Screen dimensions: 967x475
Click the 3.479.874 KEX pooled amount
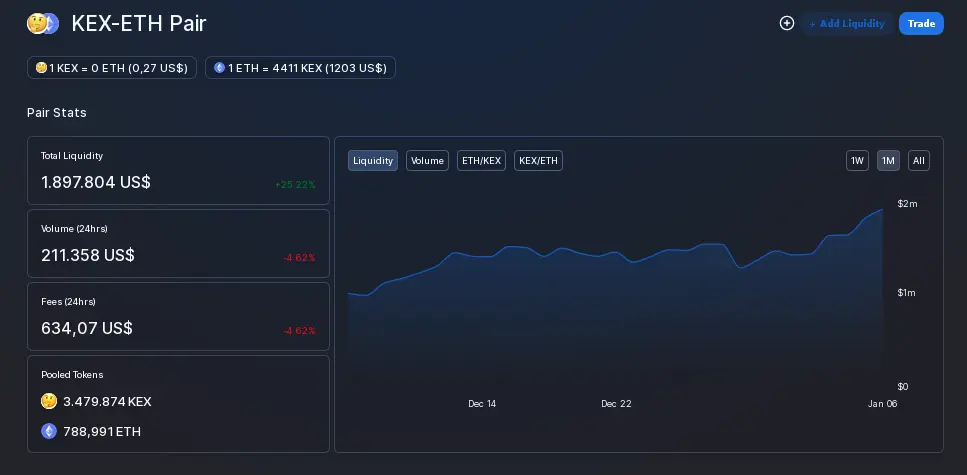click(107, 402)
